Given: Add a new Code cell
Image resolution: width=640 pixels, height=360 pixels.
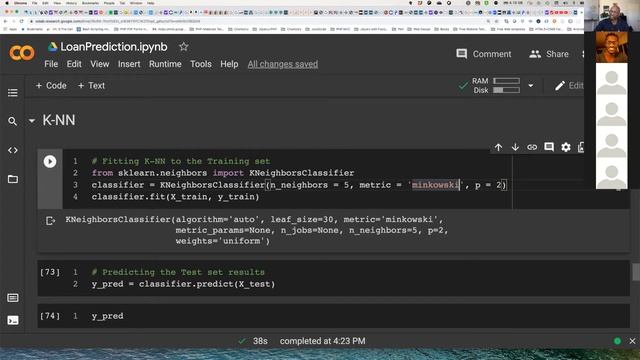Looking at the screenshot, I should tap(51, 86).
